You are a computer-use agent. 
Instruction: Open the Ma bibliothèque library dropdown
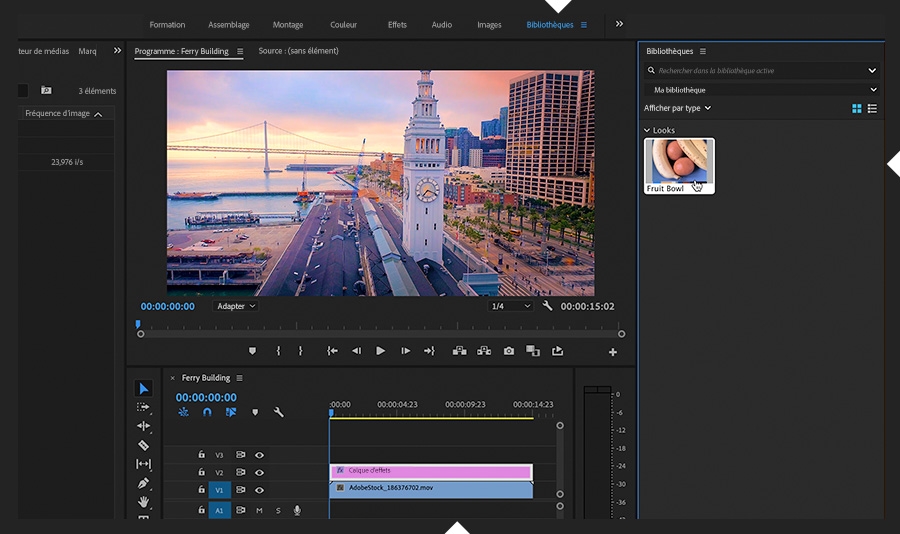(x=762, y=90)
